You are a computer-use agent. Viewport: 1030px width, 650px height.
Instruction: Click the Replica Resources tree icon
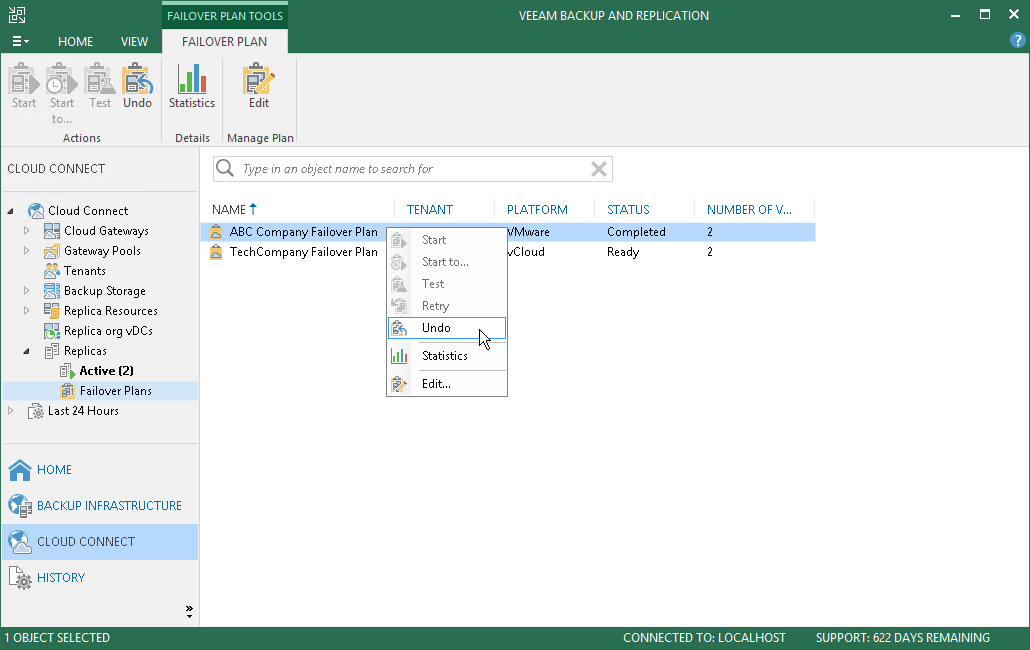52,311
